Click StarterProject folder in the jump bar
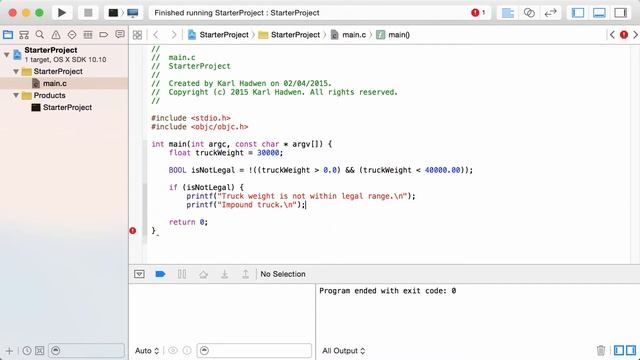This screenshot has height=360, width=640. click(289, 35)
